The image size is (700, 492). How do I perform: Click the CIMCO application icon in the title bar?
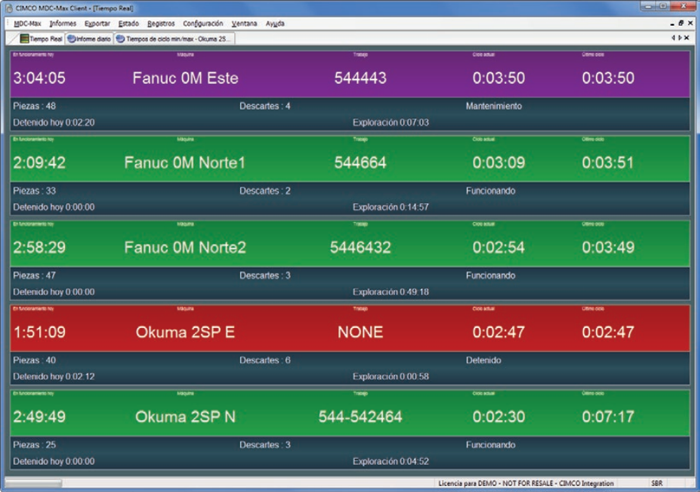coord(9,8)
